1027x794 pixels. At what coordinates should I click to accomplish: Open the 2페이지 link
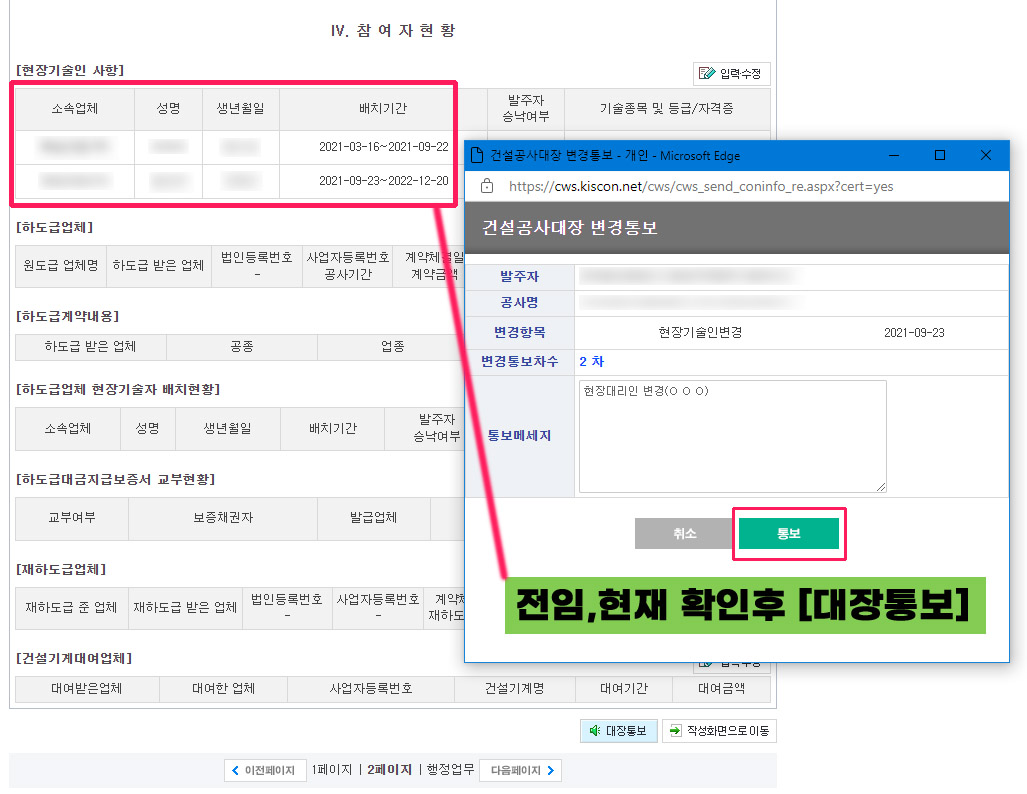coord(389,770)
